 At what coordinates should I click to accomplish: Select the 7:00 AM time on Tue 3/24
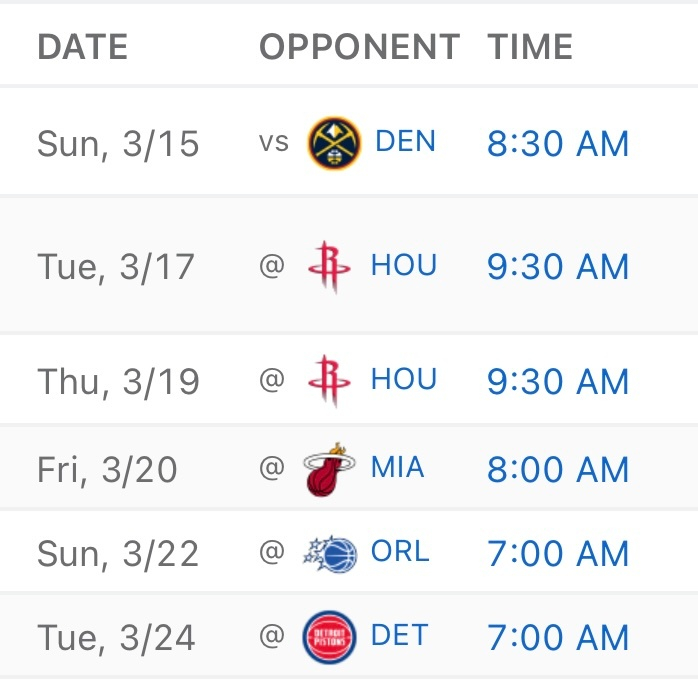coord(558,637)
